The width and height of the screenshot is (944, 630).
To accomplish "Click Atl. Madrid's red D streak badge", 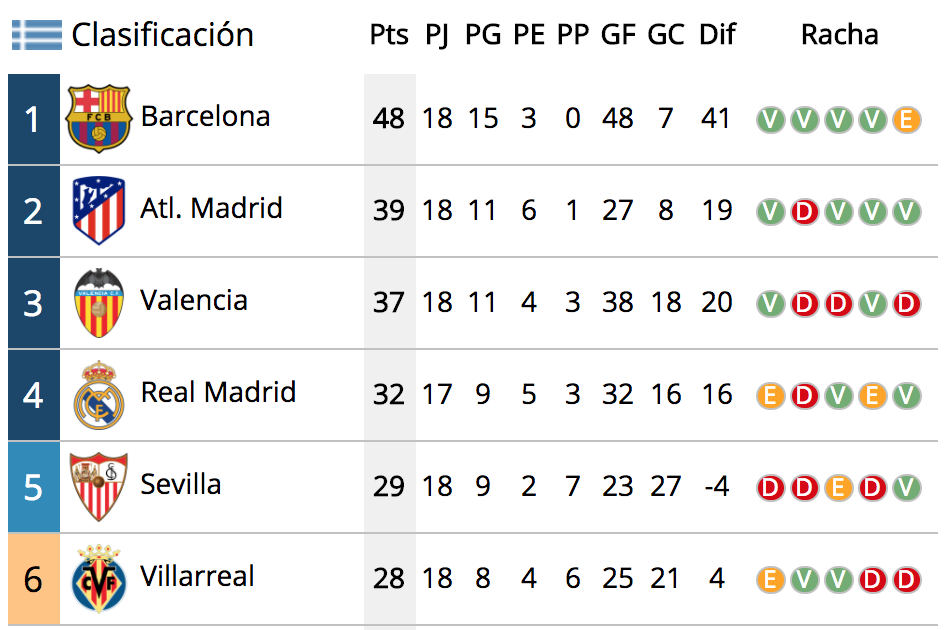I will click(x=804, y=212).
